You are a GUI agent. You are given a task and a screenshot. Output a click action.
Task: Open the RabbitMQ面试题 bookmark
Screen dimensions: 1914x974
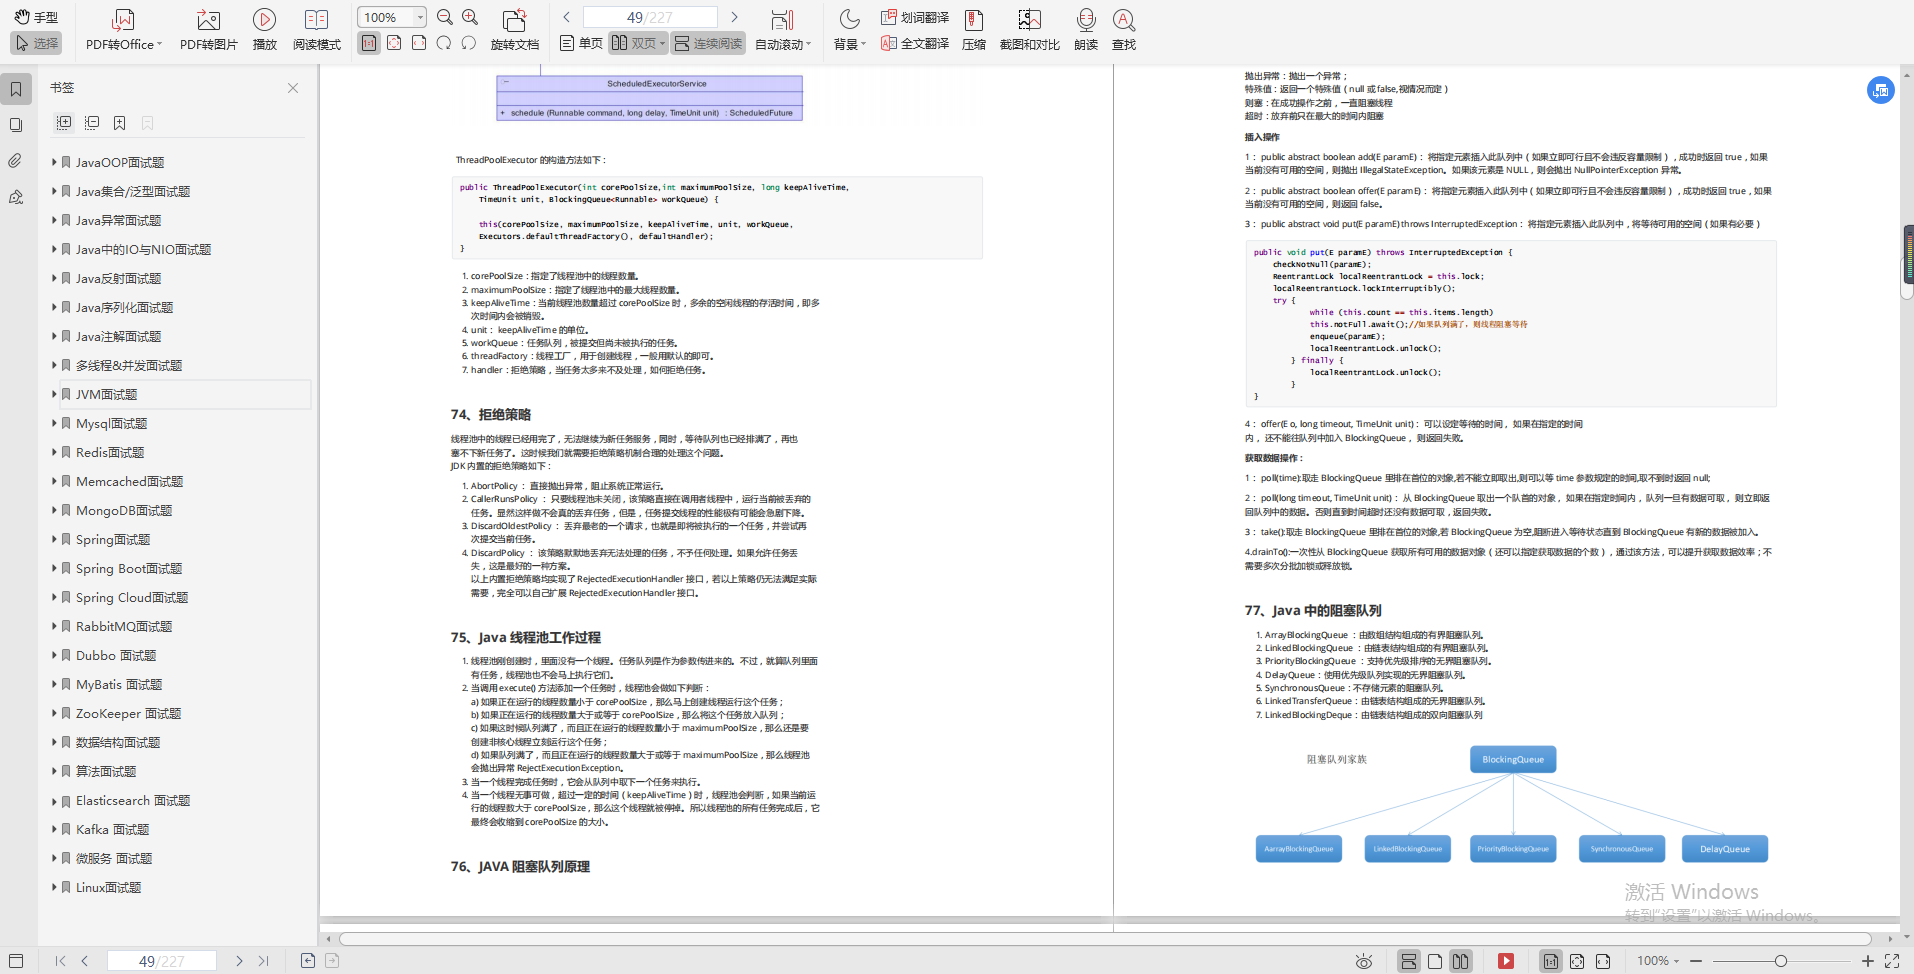point(124,626)
